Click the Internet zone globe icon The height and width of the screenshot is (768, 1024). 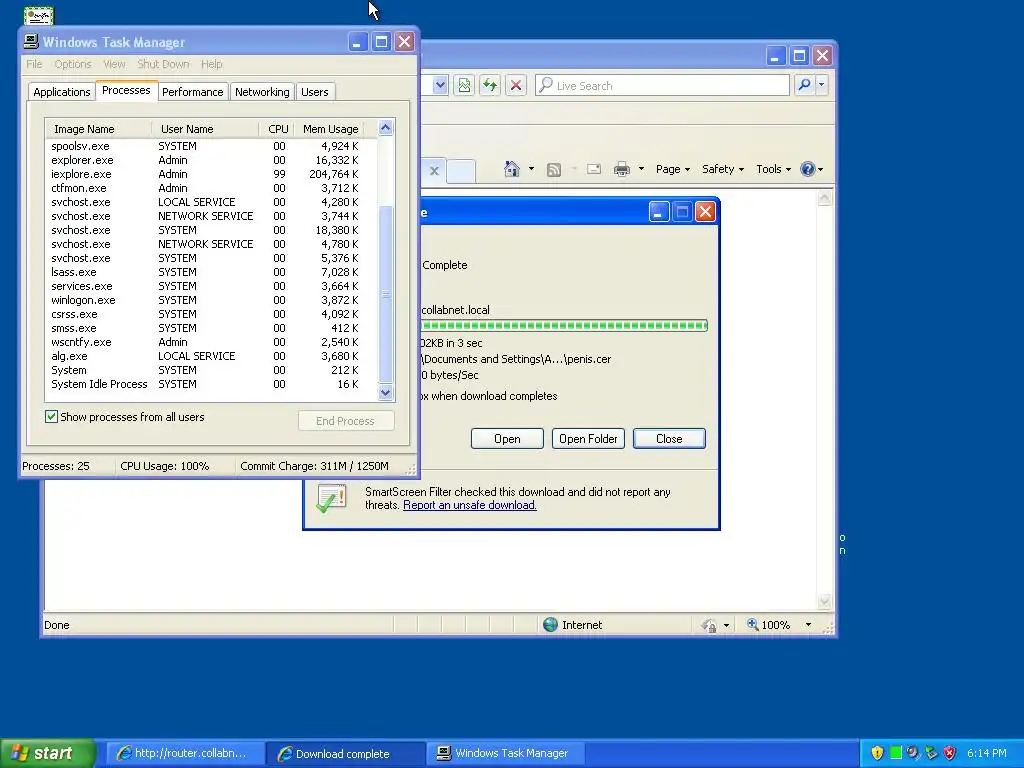click(x=551, y=624)
